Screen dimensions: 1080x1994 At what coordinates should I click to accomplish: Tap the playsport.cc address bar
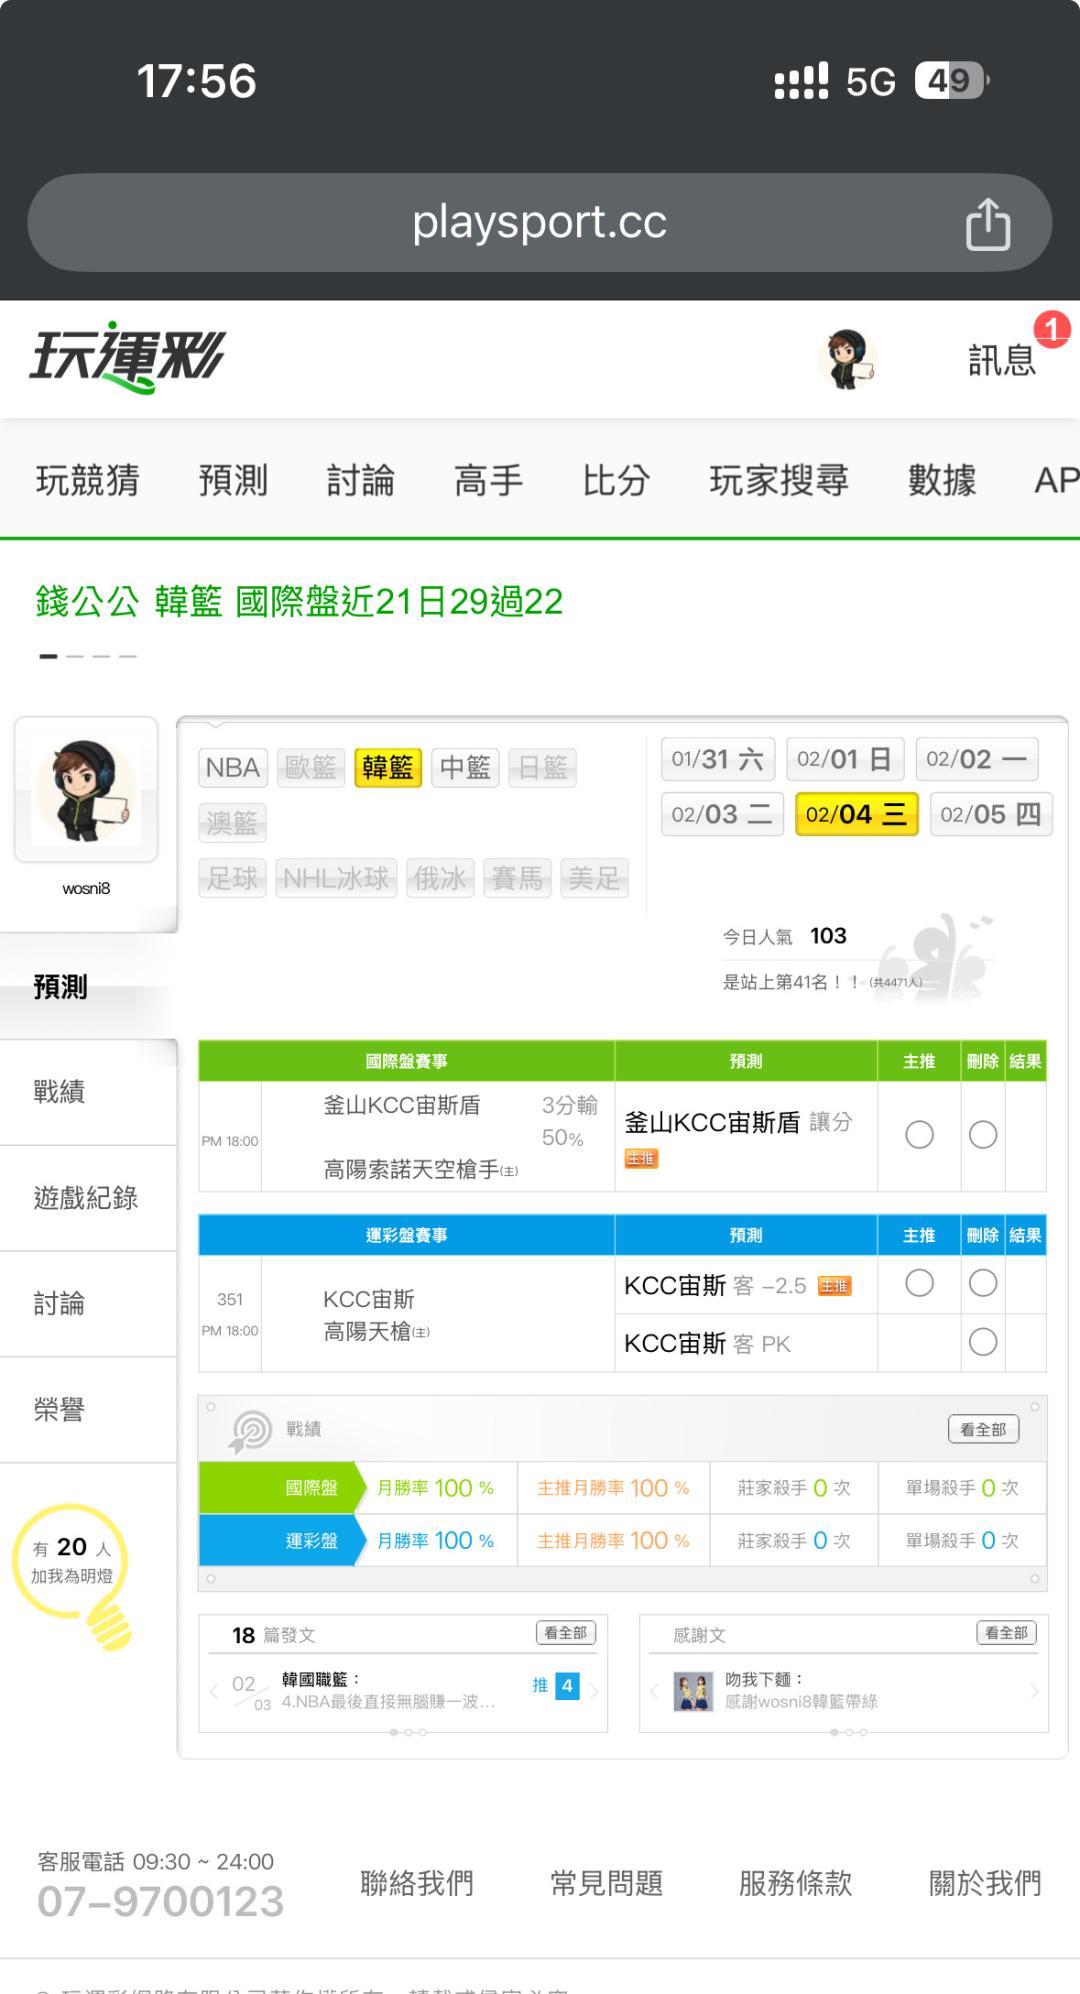539,223
